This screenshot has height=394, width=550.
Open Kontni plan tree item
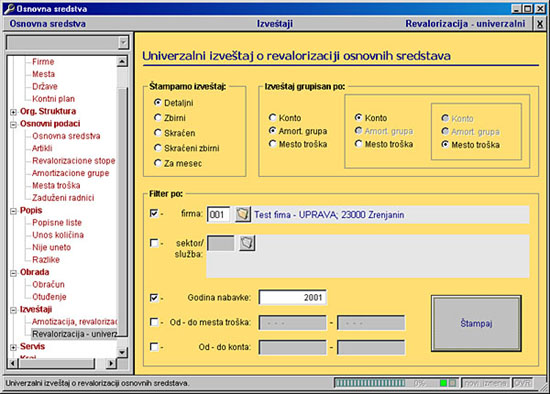tap(53, 99)
